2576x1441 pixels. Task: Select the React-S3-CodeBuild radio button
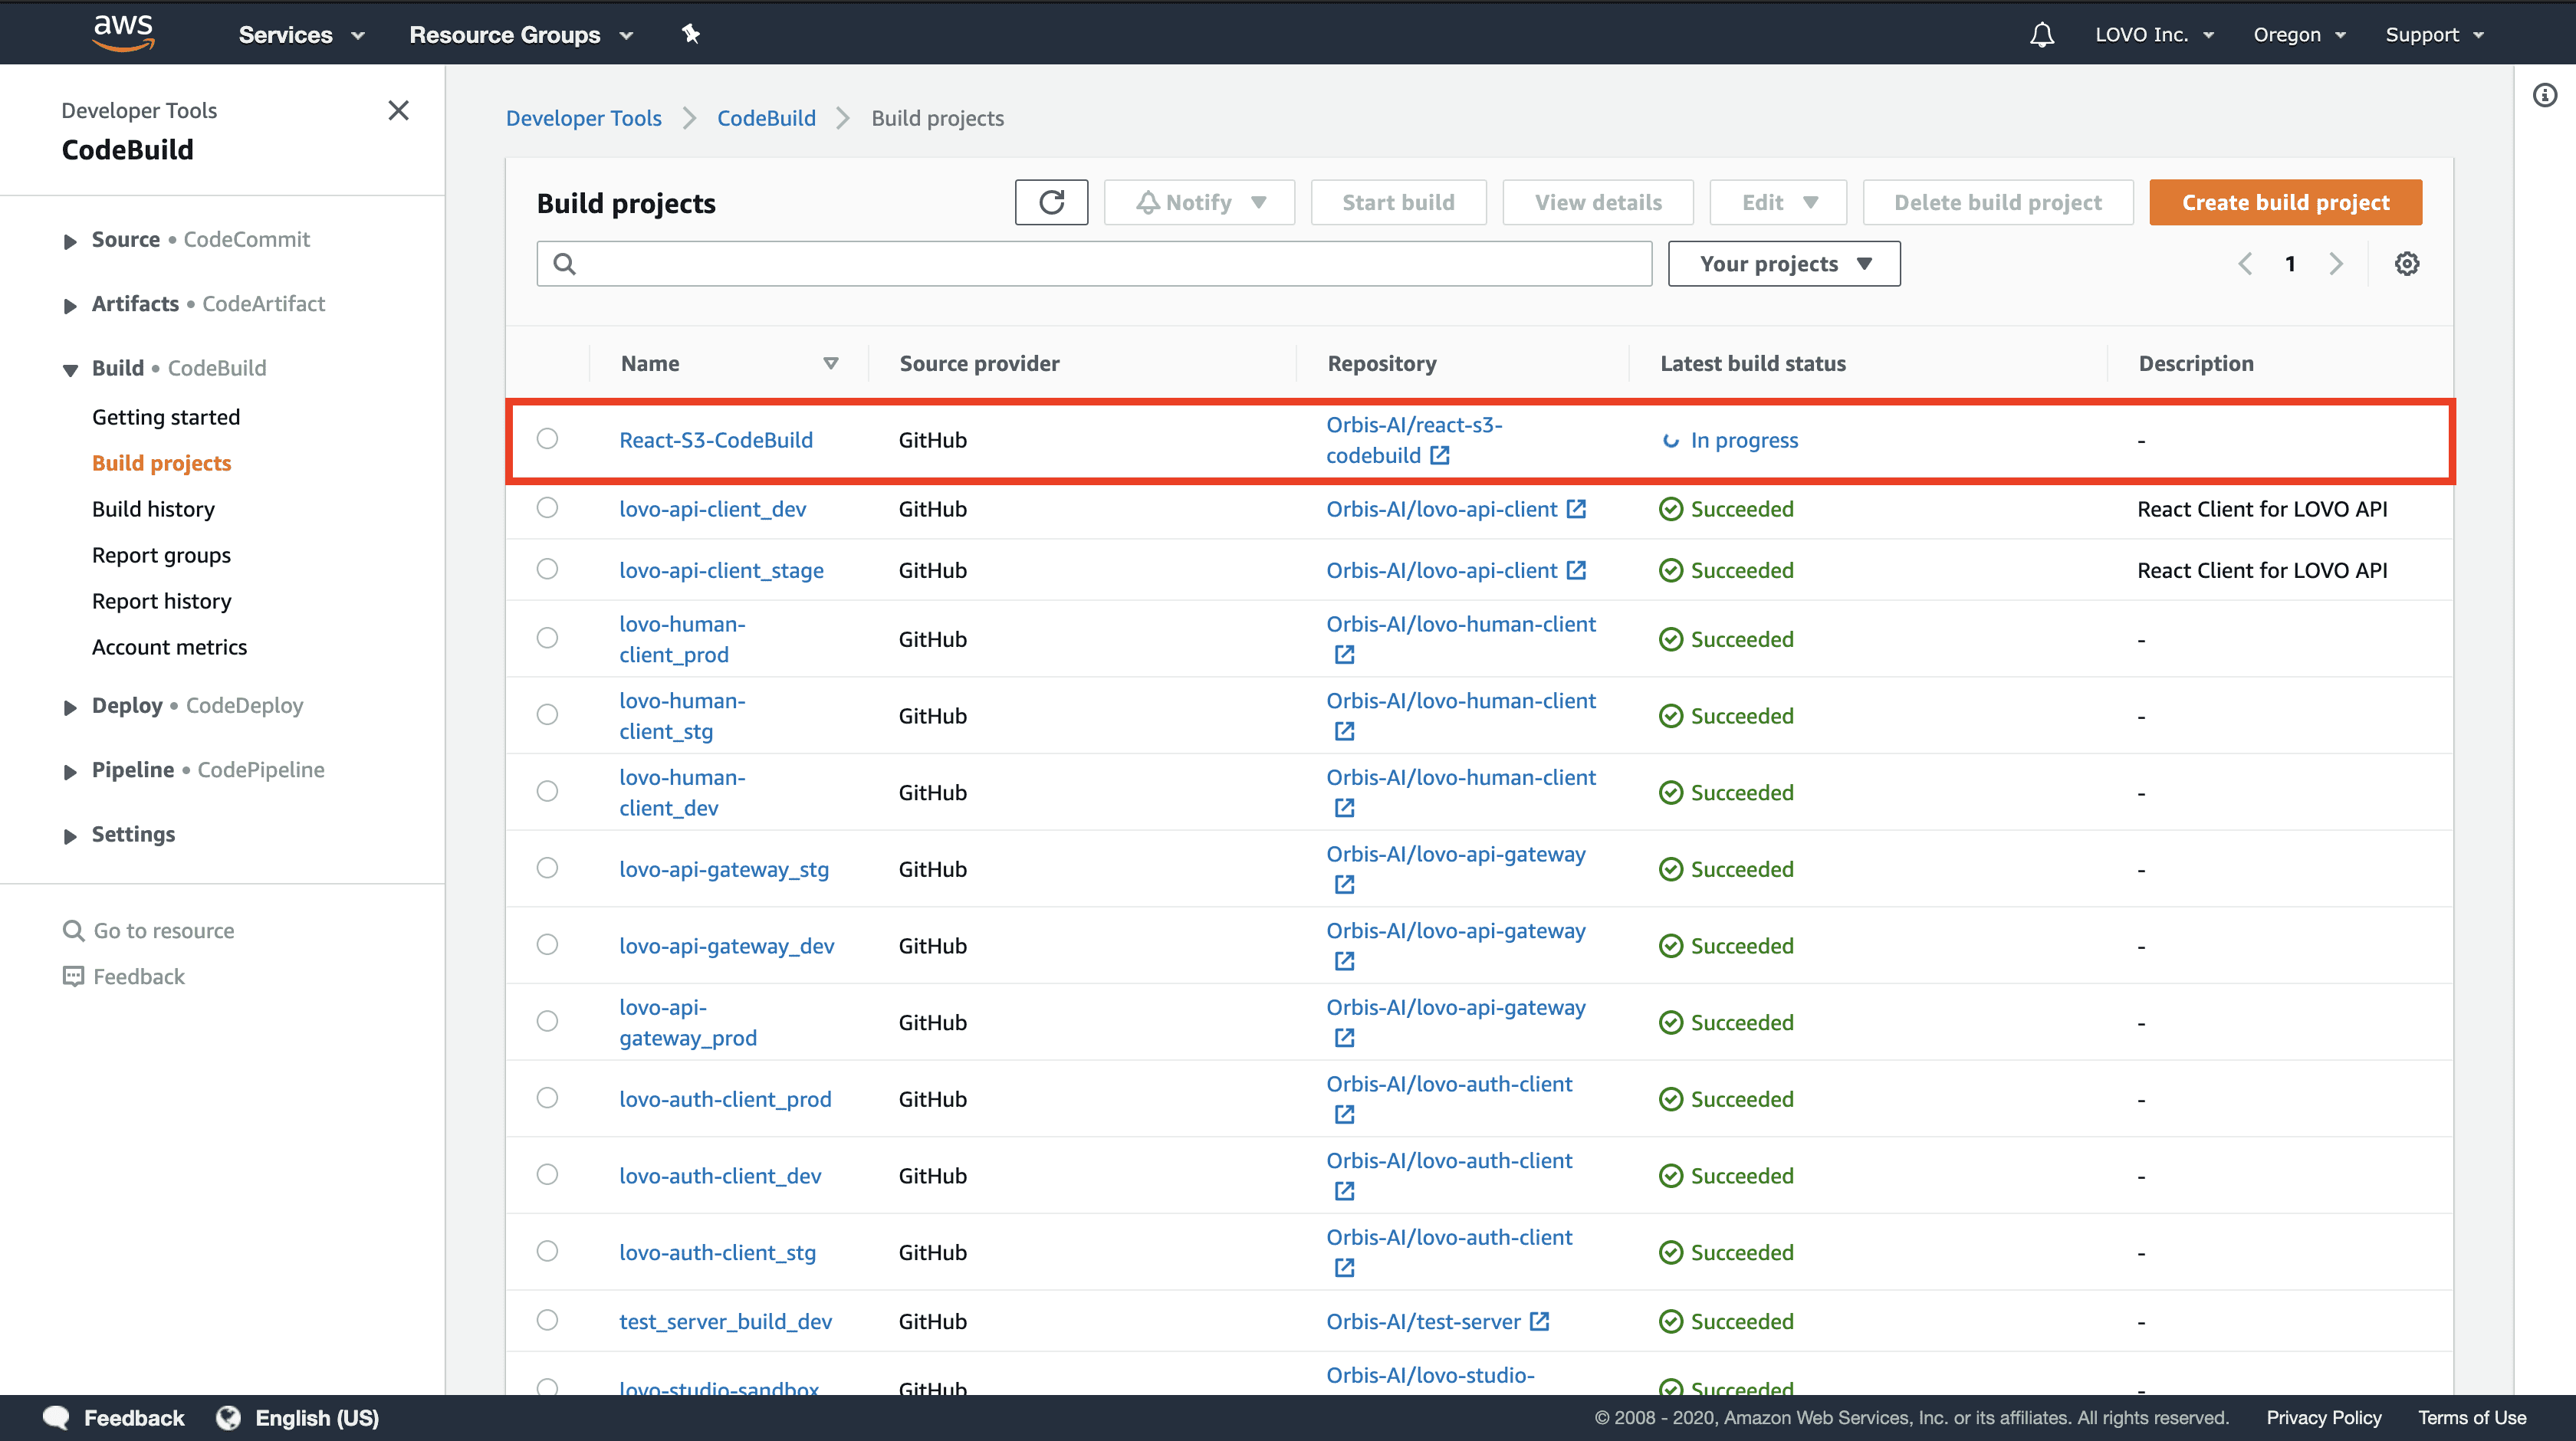coord(547,438)
